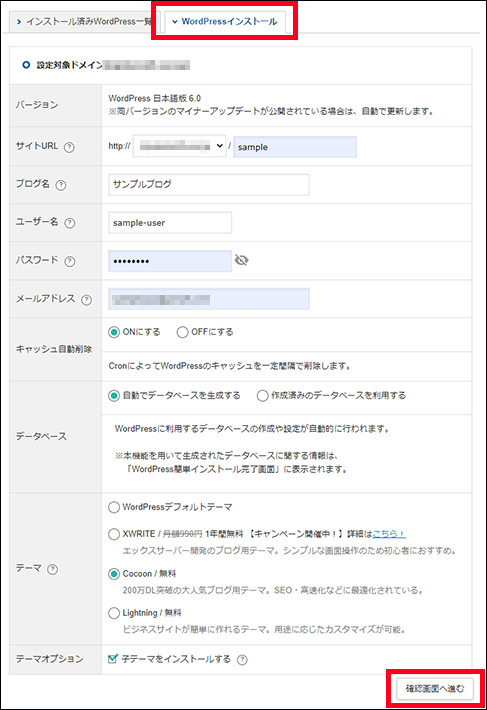Choose 自動でデータベースを生成する option

click(x=114, y=396)
